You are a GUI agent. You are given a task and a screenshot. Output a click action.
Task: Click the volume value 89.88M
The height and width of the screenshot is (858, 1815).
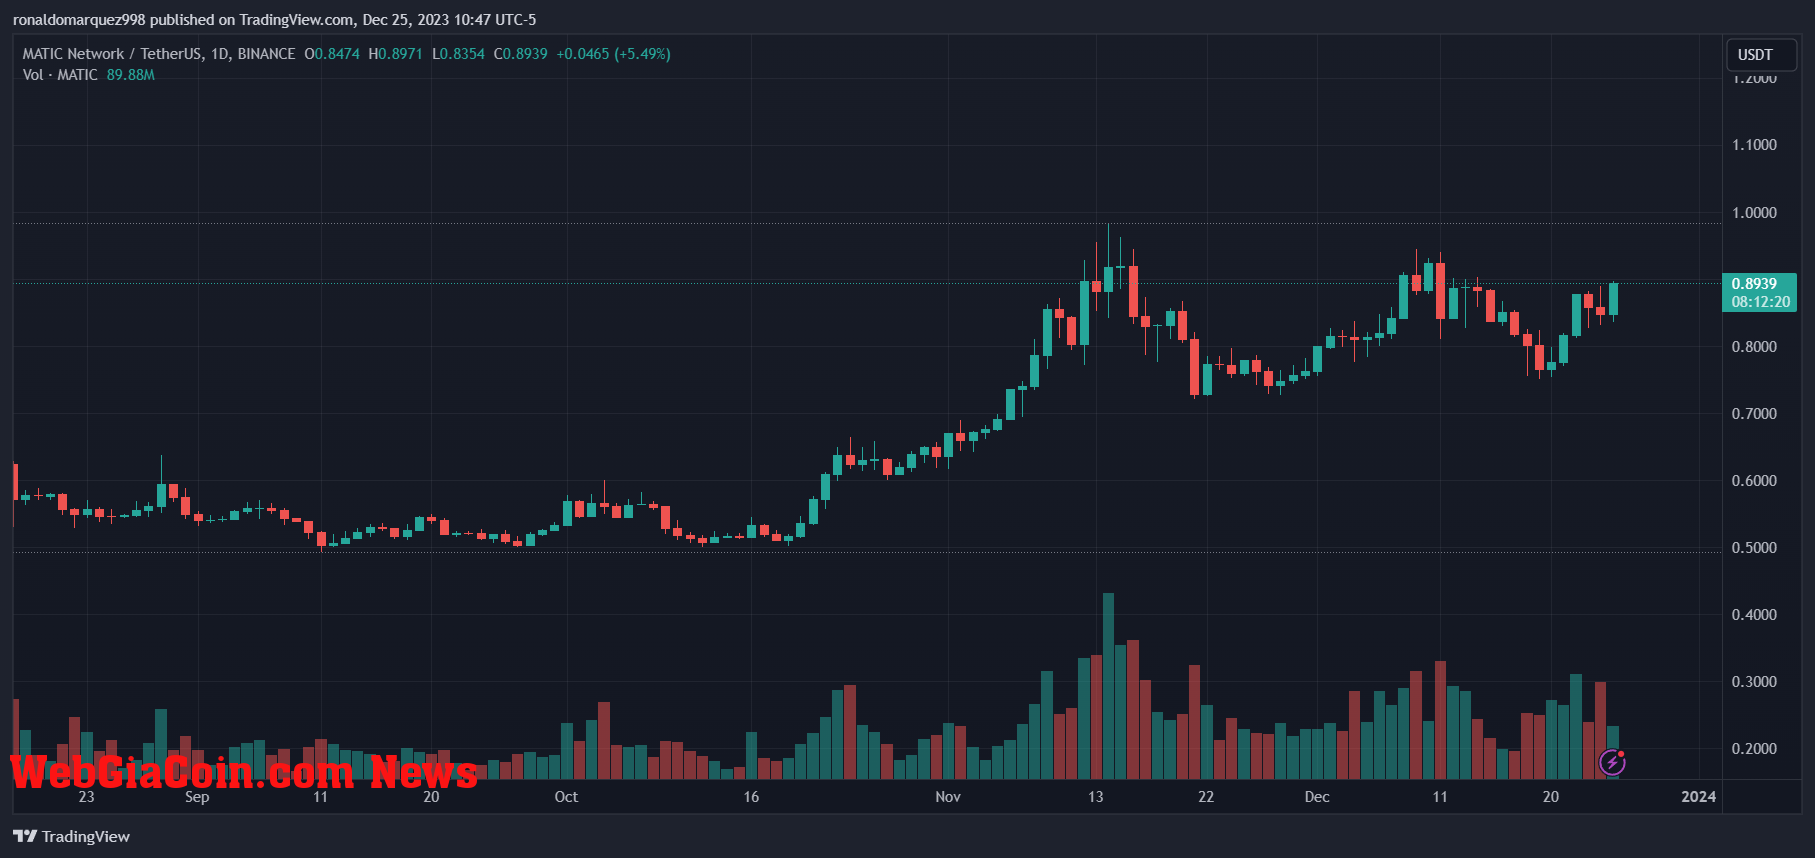[131, 75]
